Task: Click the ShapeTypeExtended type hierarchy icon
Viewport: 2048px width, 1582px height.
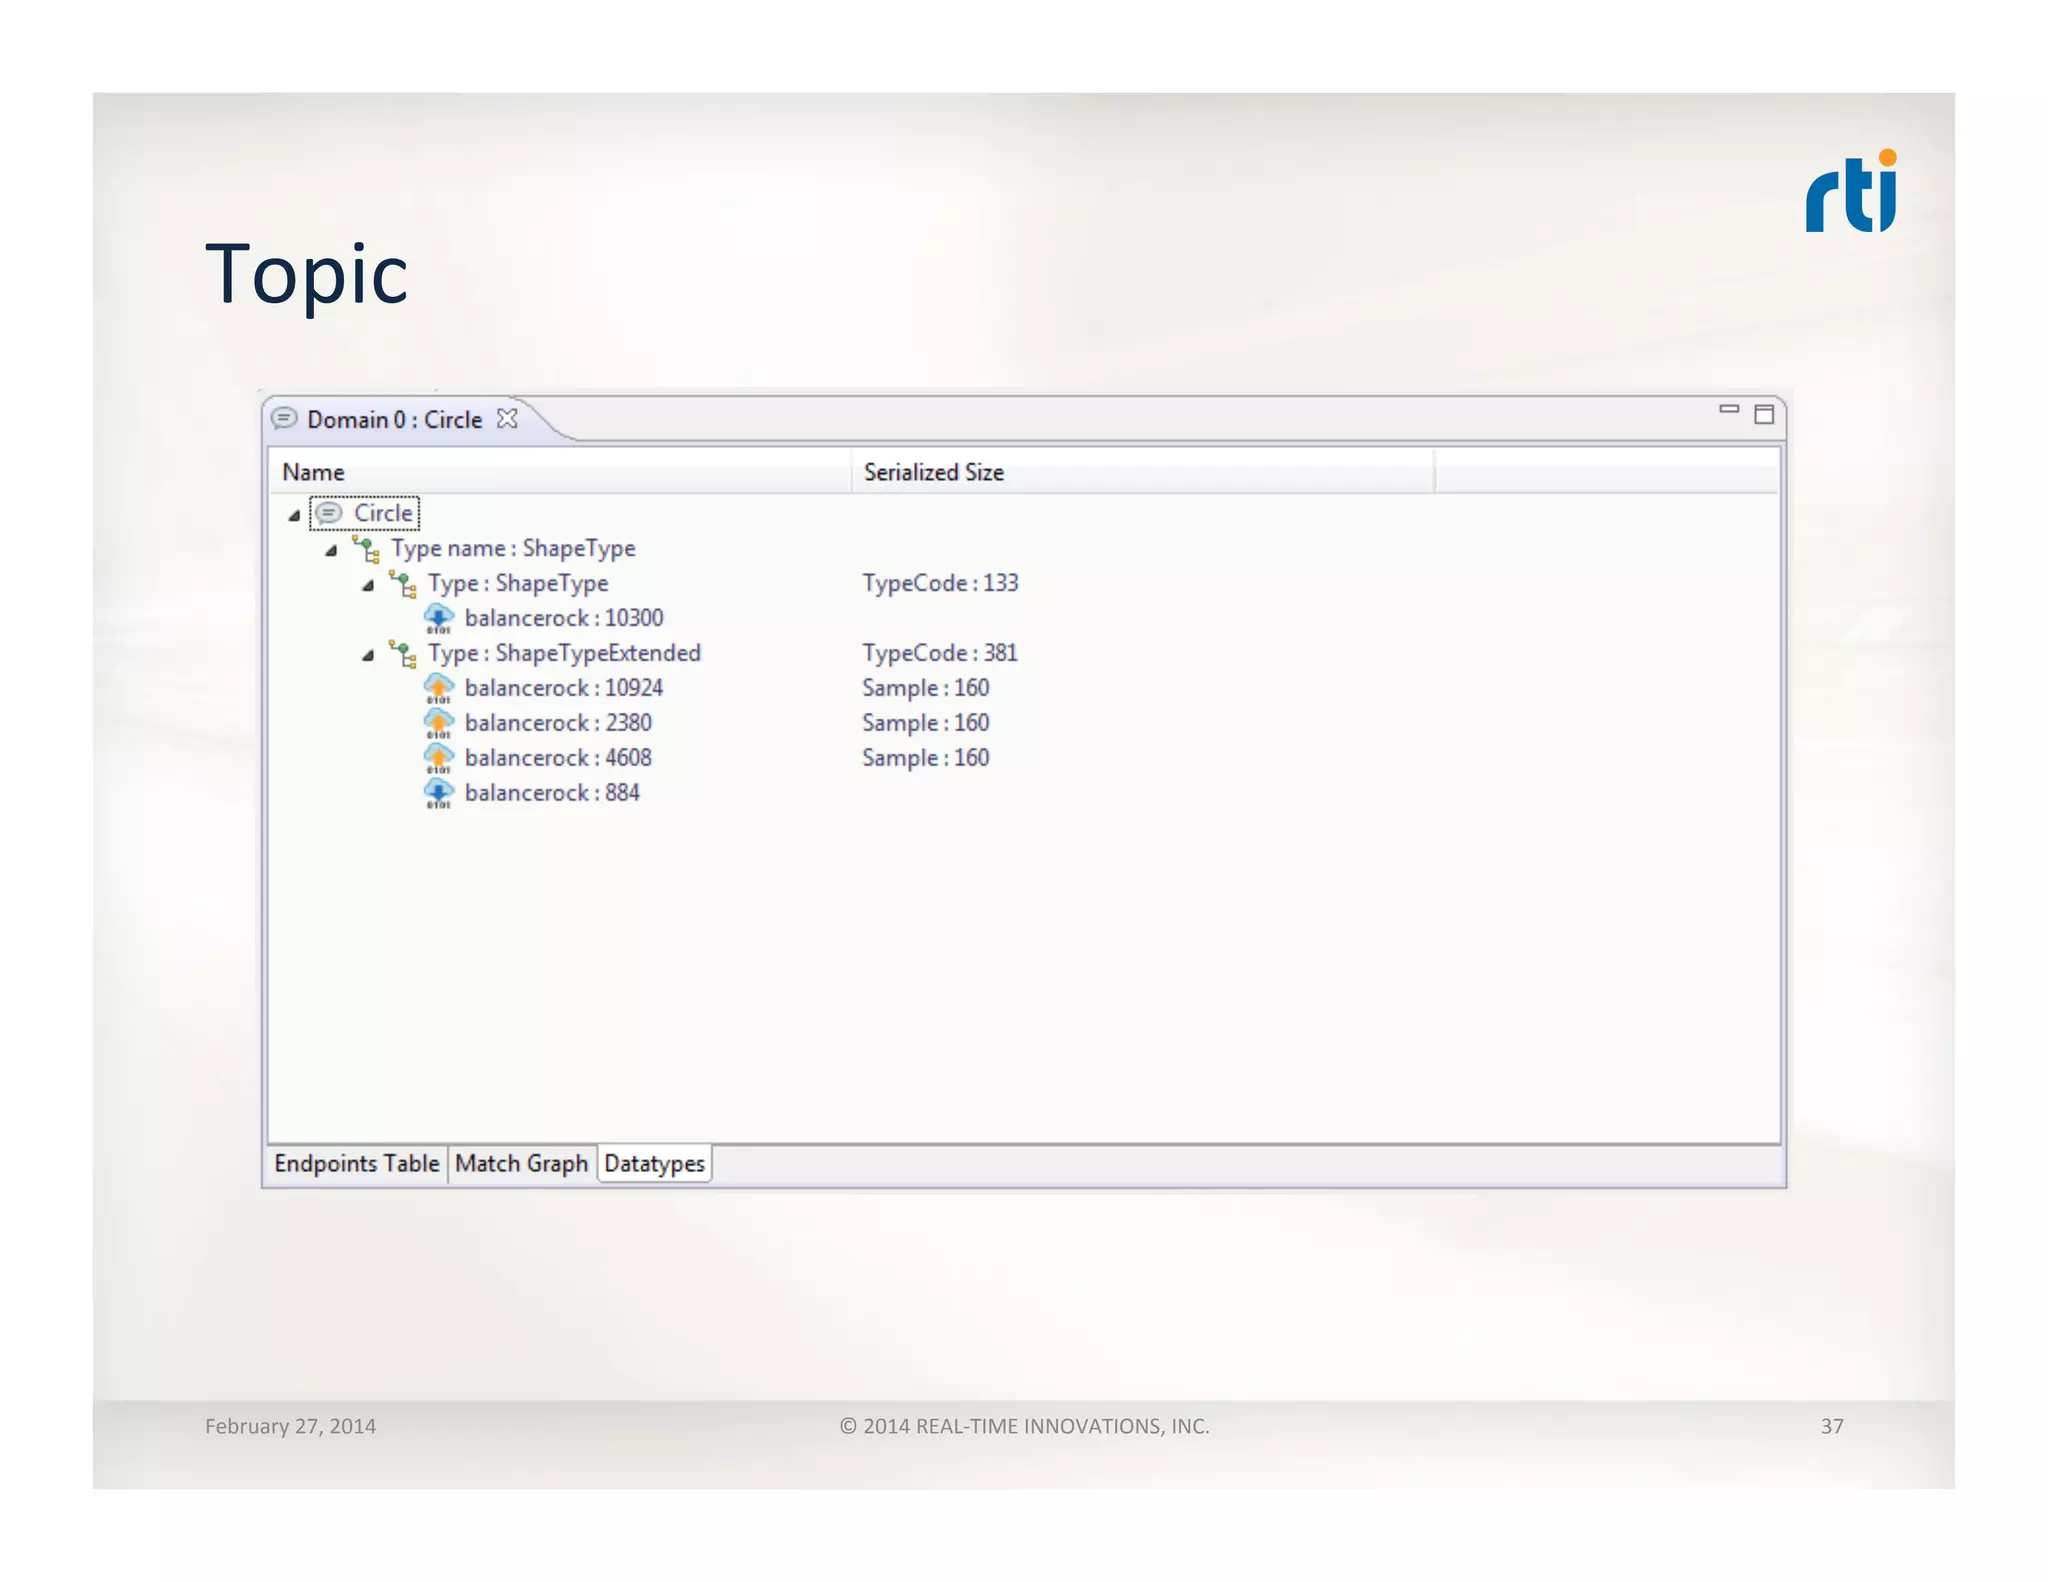Action: [403, 654]
